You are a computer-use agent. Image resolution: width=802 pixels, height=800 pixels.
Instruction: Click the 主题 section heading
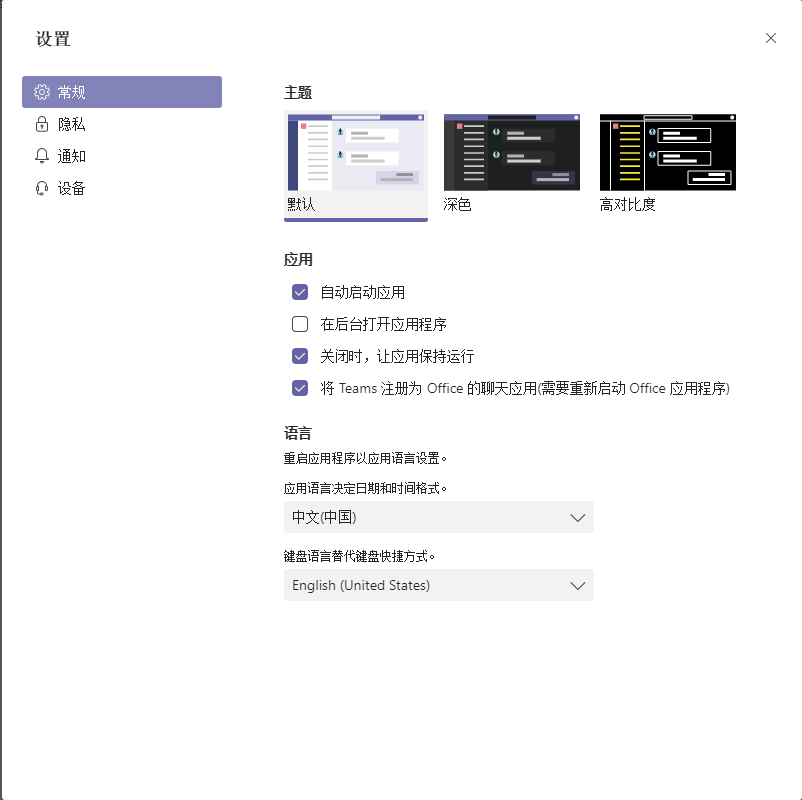pos(298,93)
